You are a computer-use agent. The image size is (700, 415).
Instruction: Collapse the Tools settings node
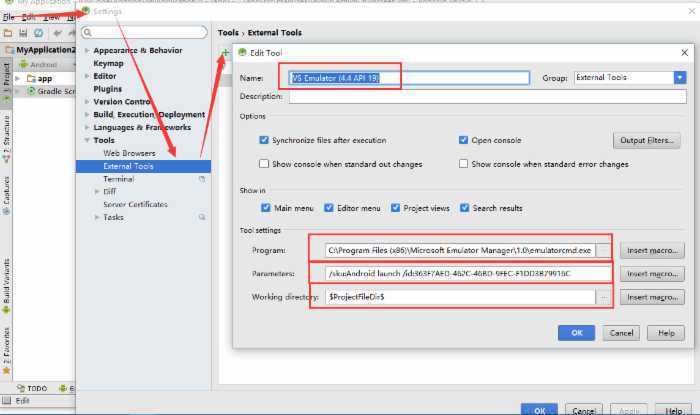click(87, 140)
